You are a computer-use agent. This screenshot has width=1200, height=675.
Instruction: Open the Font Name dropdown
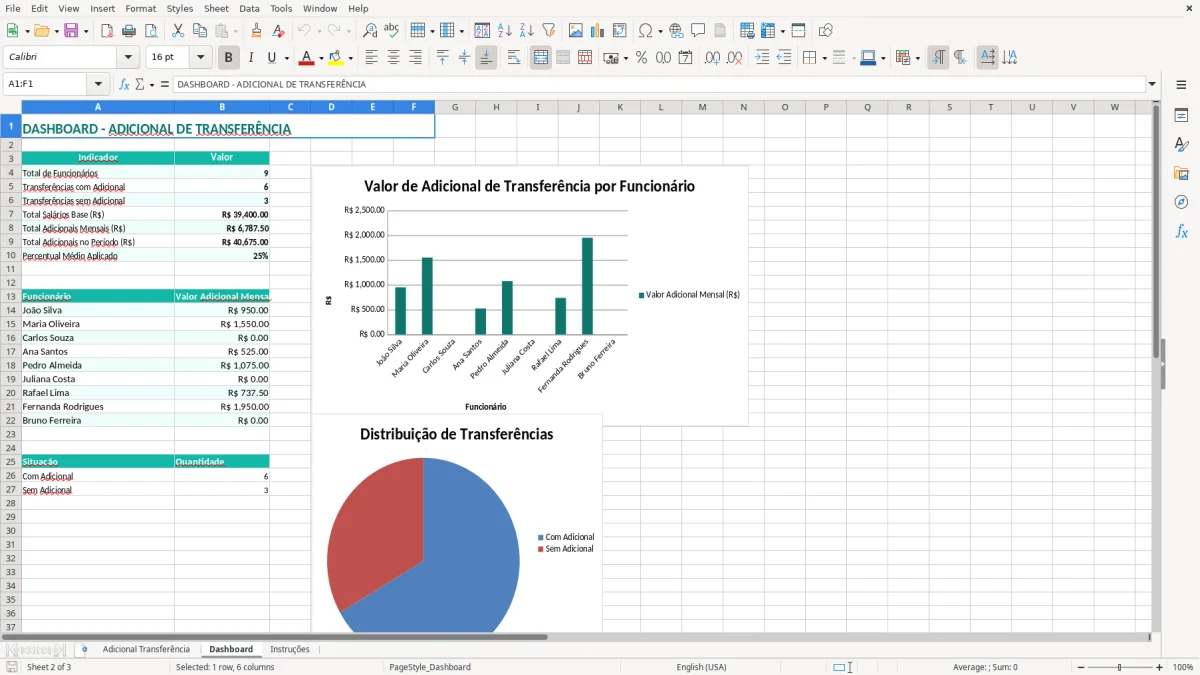pyautogui.click(x=127, y=58)
